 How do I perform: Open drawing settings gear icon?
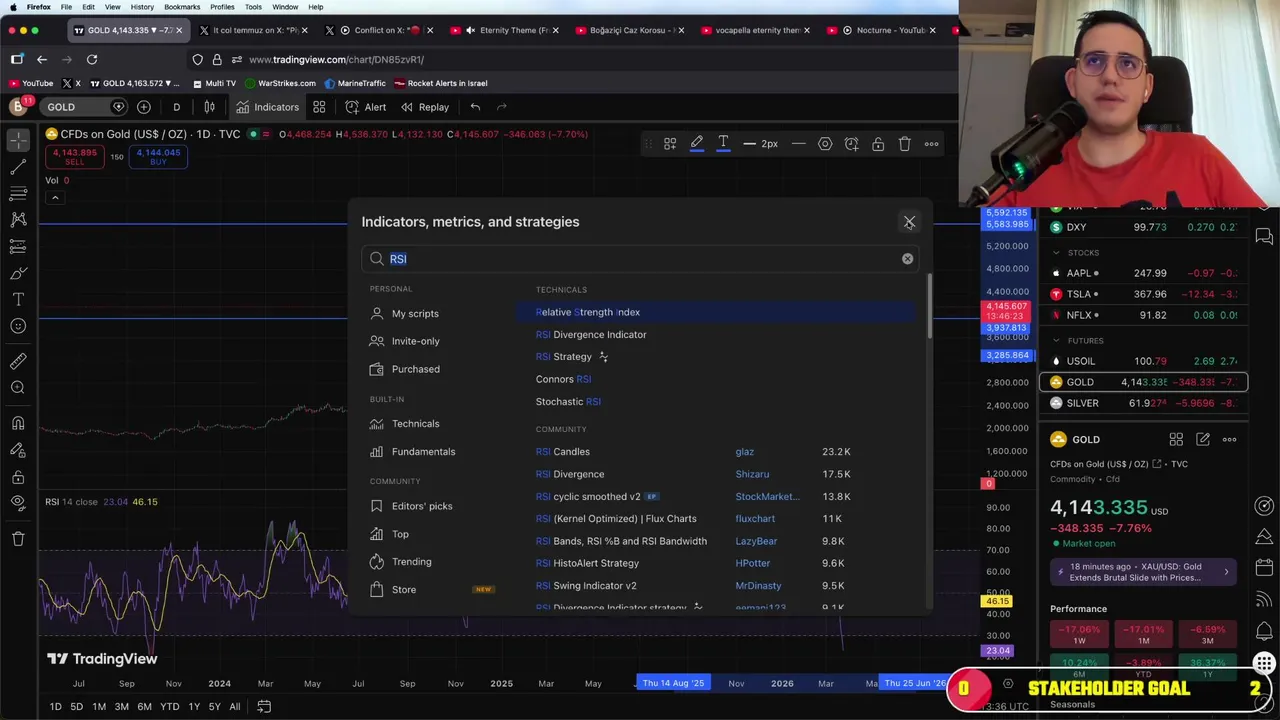tap(825, 144)
